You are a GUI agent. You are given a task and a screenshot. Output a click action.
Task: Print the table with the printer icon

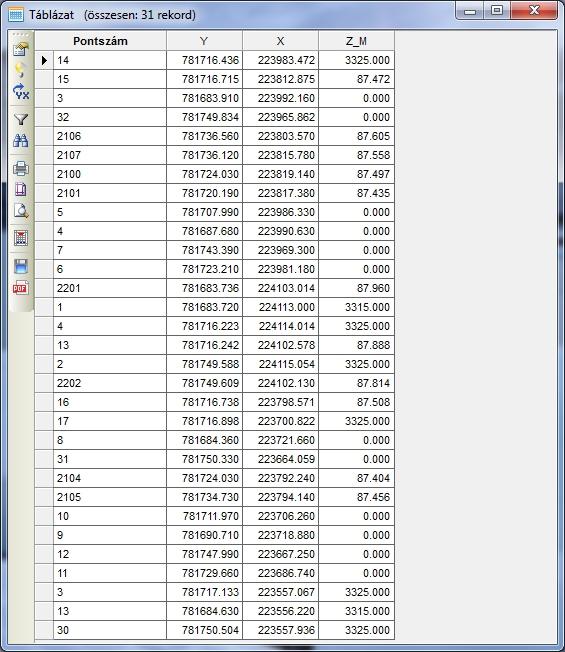point(20,168)
